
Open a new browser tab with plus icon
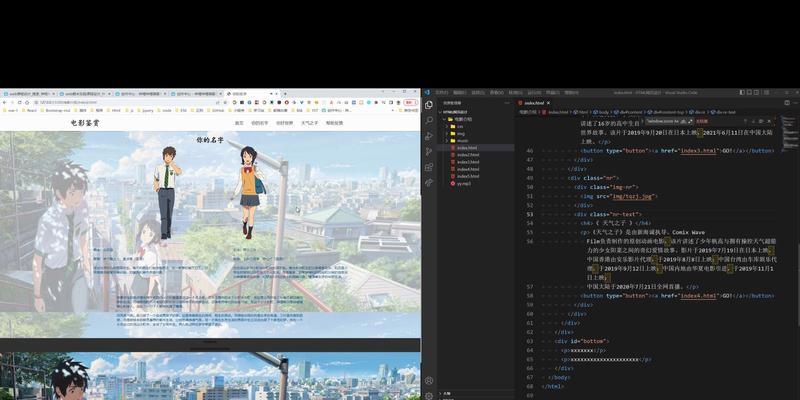285,94
